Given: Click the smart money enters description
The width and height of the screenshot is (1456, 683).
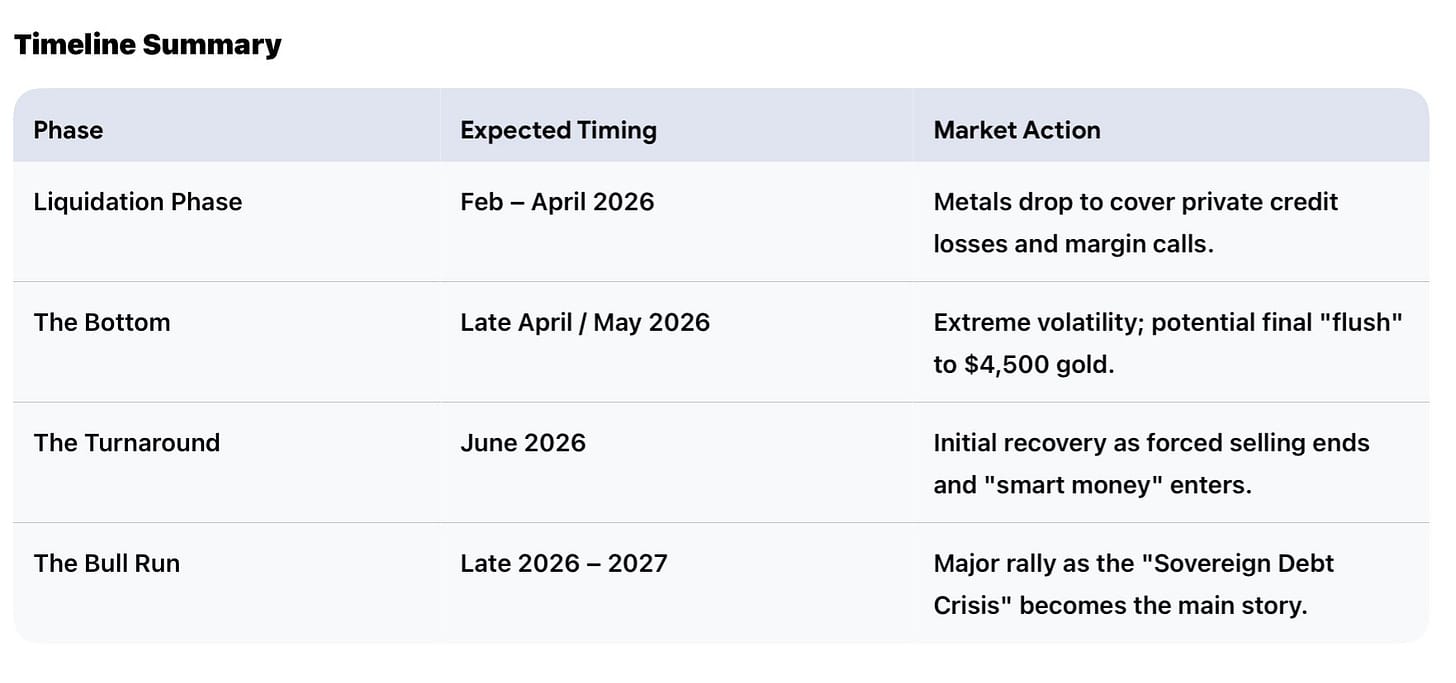Looking at the screenshot, I should pos(1092,485).
